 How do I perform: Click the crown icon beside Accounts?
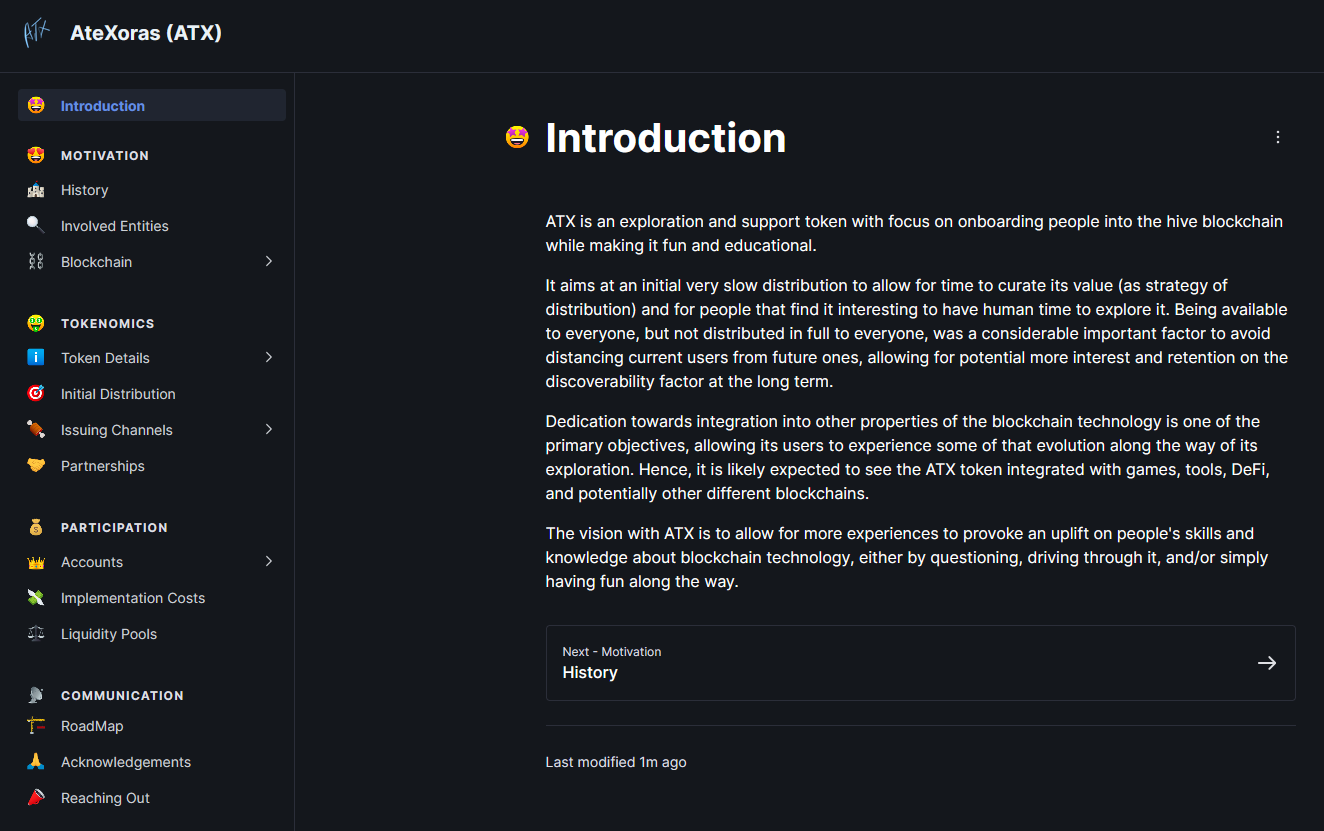click(x=36, y=562)
